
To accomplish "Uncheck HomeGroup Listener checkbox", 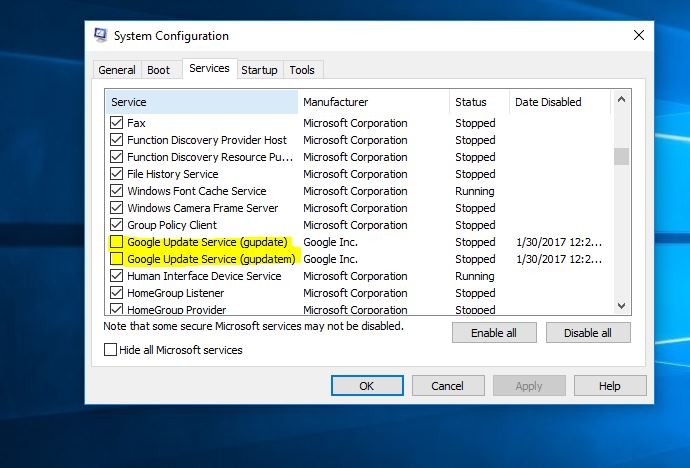I will 116,293.
